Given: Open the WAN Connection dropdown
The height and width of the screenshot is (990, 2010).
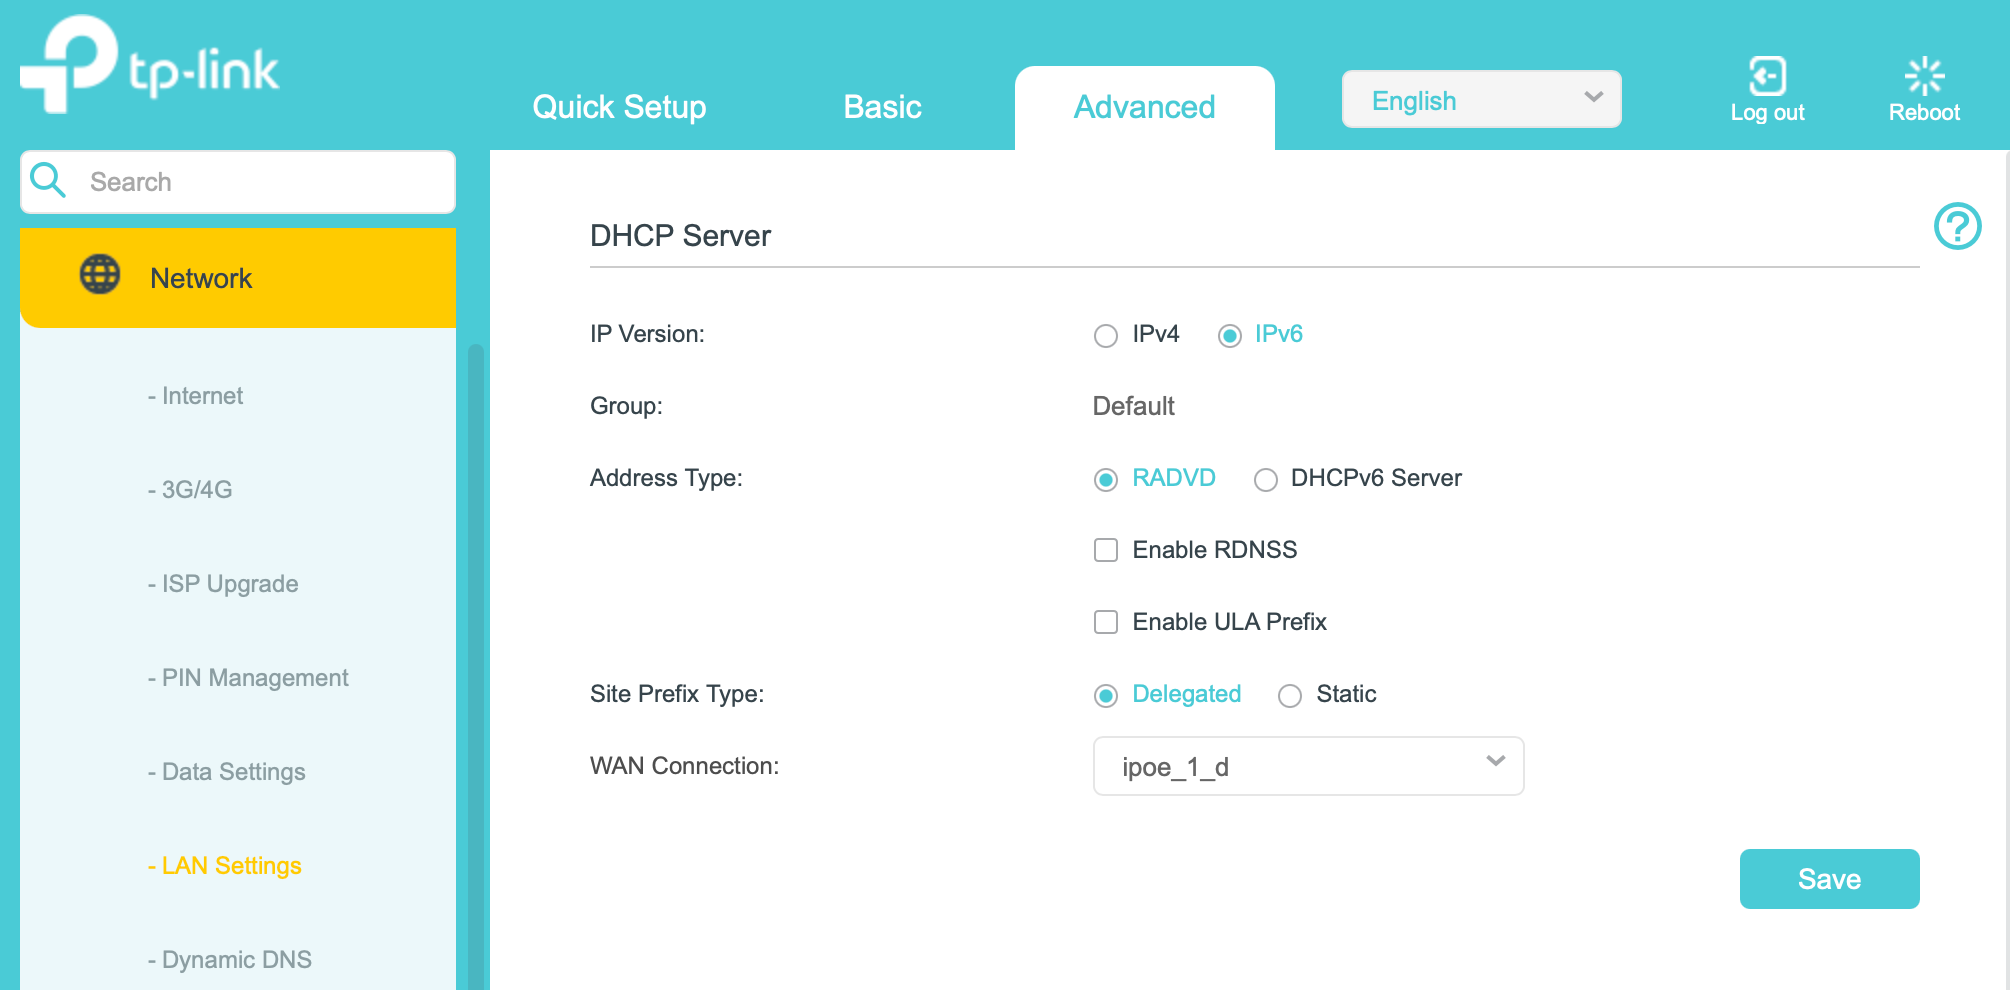Looking at the screenshot, I should click(x=1308, y=766).
